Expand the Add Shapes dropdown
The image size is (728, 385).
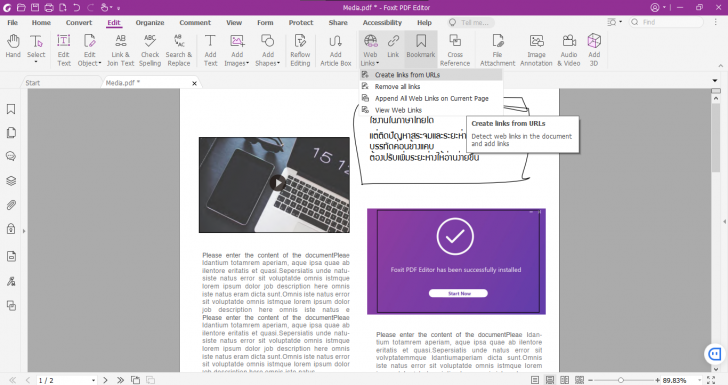pyautogui.click(x=278, y=63)
